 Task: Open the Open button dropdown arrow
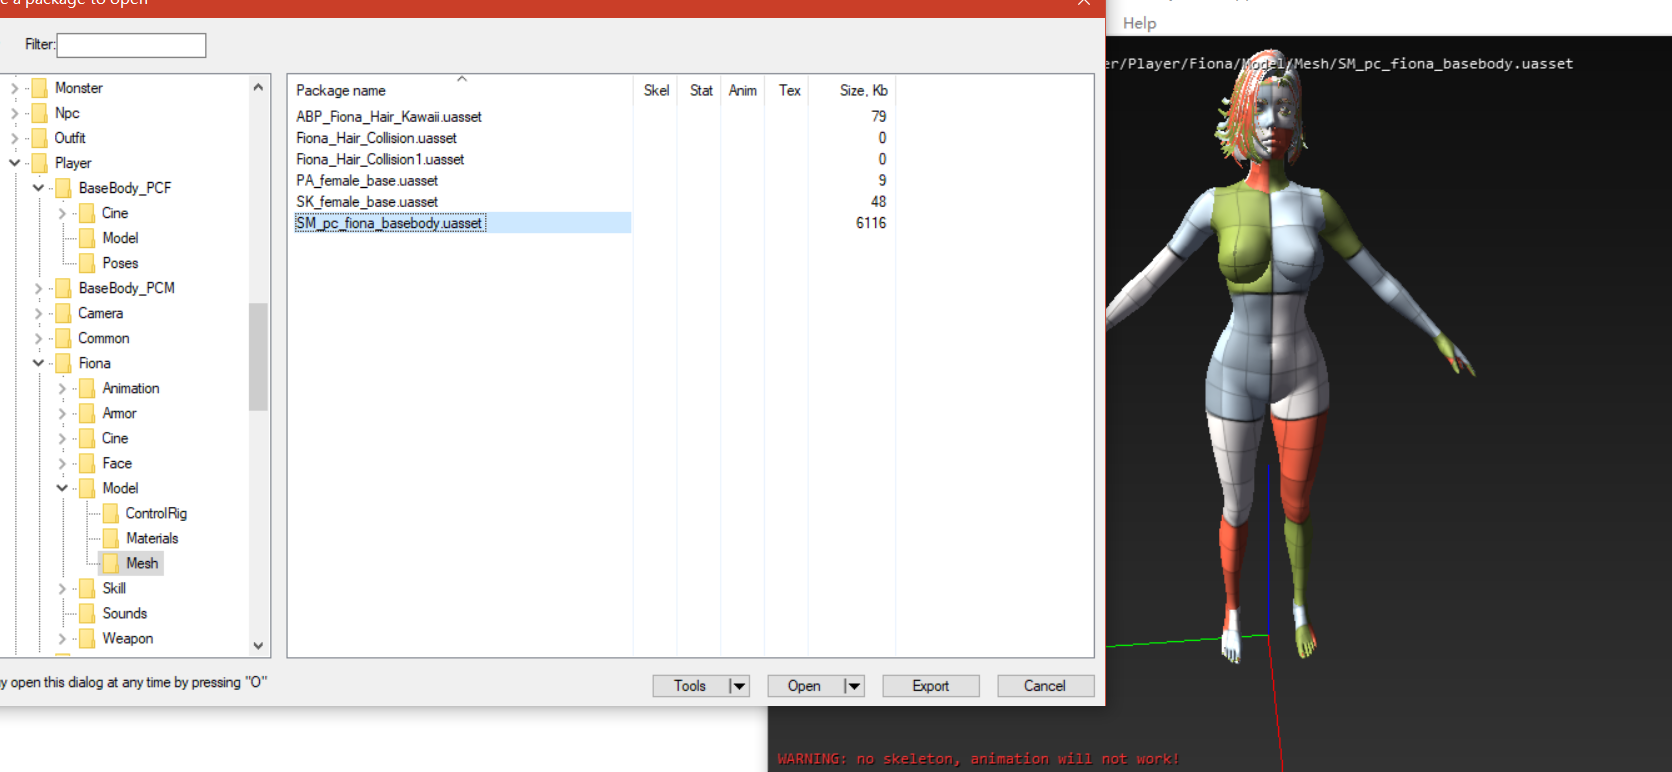(x=853, y=686)
